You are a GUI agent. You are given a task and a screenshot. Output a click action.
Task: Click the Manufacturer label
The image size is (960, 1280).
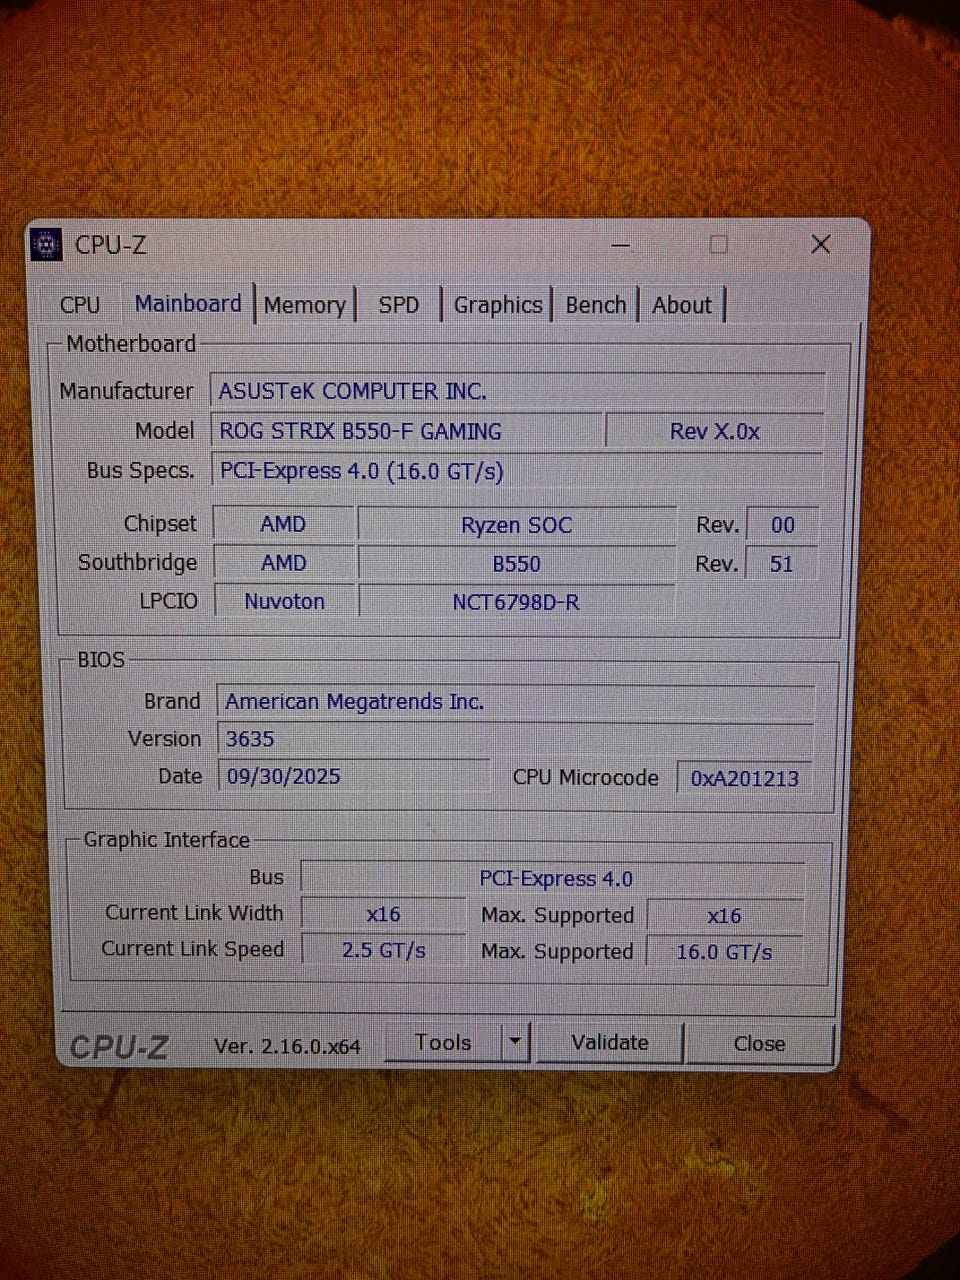(x=126, y=391)
